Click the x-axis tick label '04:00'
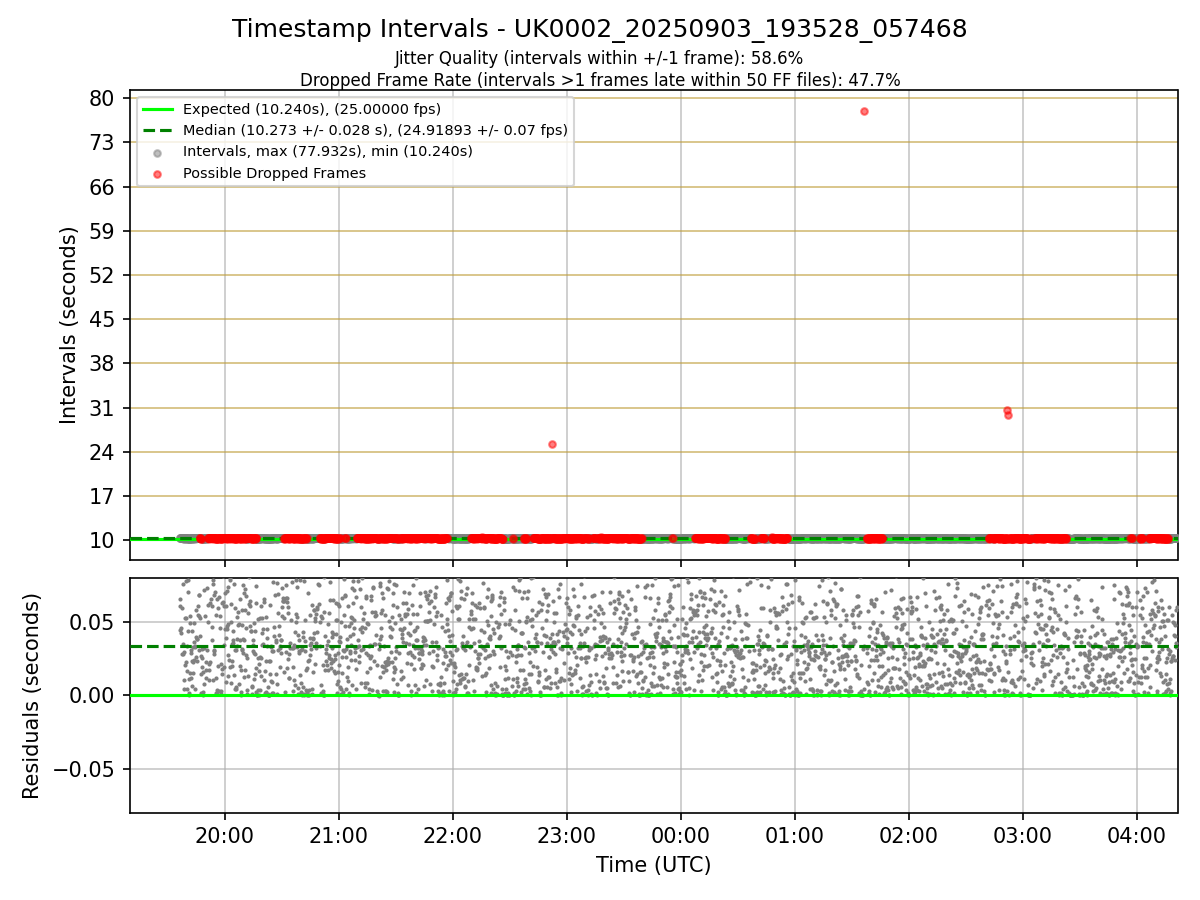This screenshot has width=1200, height=900. pyautogui.click(x=1137, y=836)
